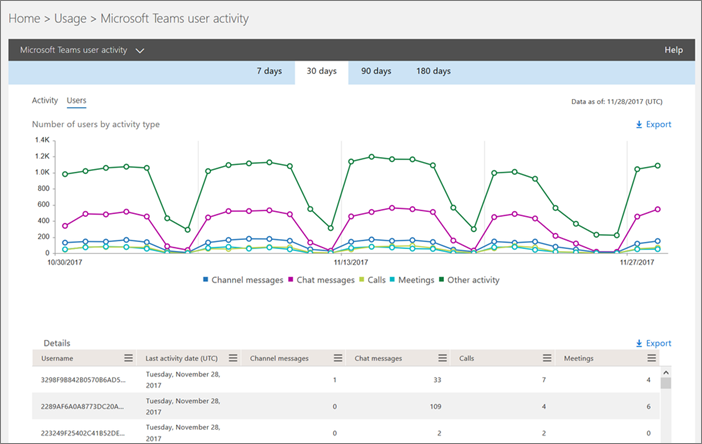Open Help in the report header
Viewport: 702px width, 444px height.
click(x=673, y=50)
